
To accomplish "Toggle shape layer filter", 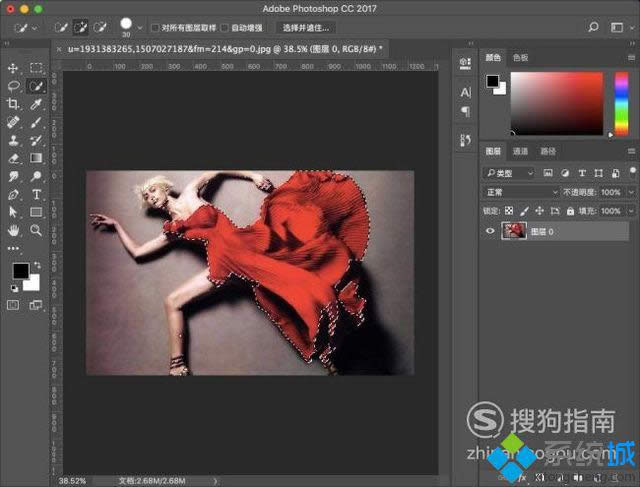I will [599, 173].
